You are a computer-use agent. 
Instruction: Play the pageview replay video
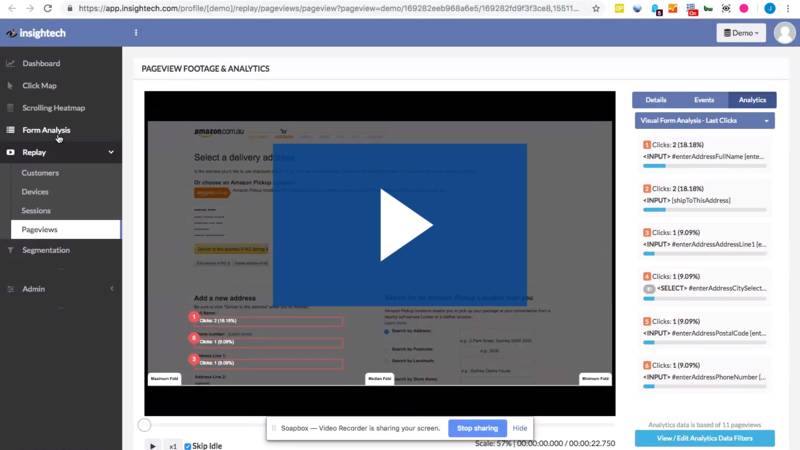(400, 225)
